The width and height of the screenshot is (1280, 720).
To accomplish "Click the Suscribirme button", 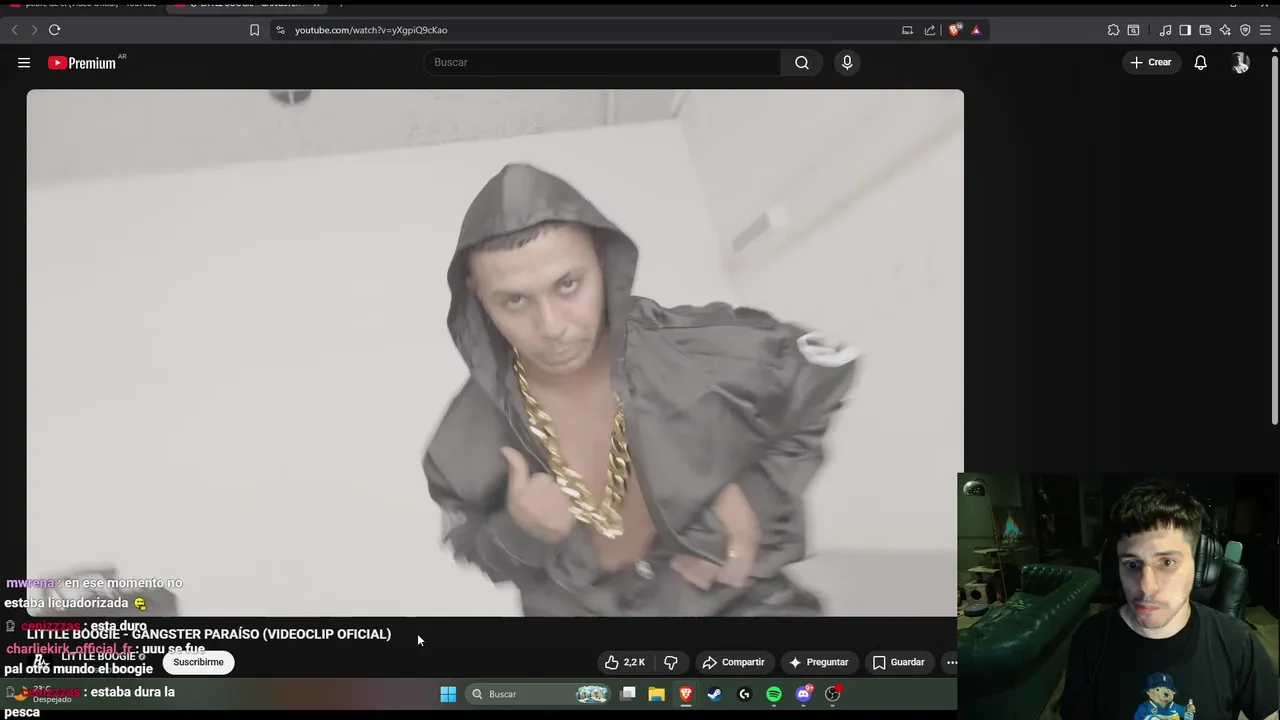I will click(x=198, y=662).
